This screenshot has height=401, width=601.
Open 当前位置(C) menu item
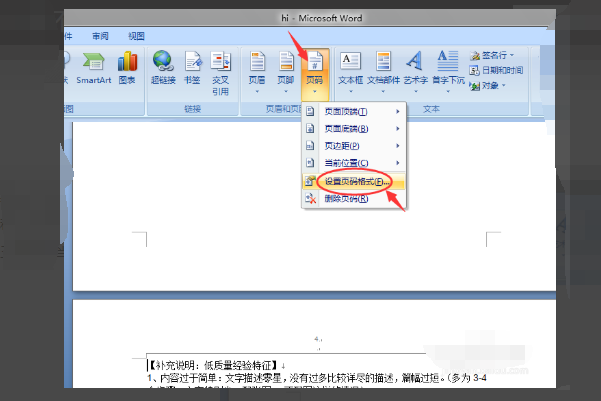pyautogui.click(x=354, y=163)
